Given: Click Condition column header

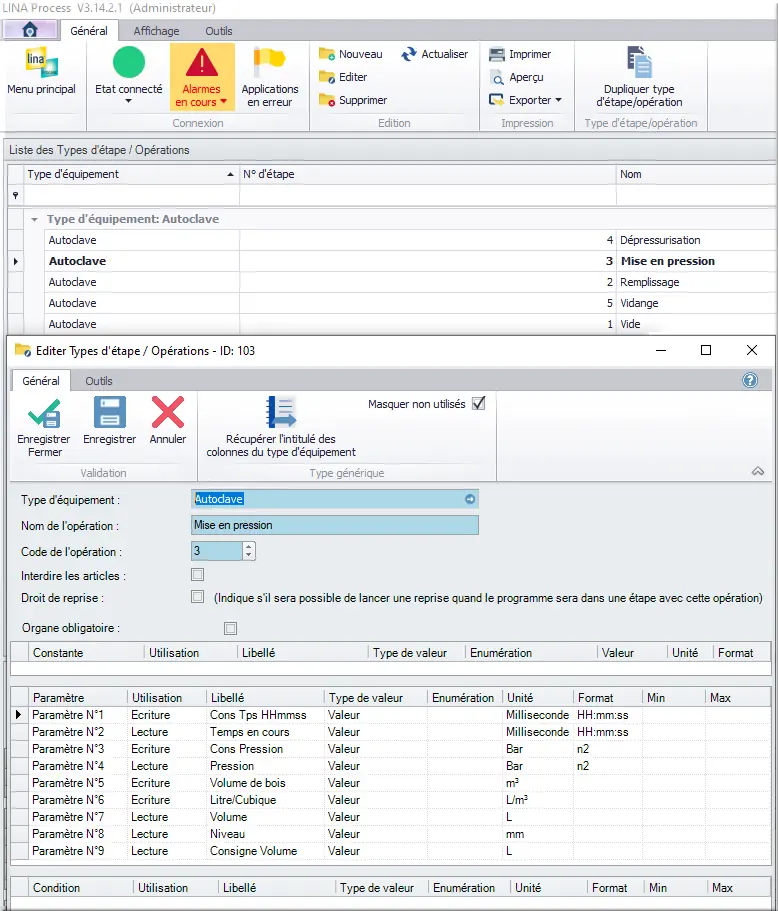Looking at the screenshot, I should 80,888.
